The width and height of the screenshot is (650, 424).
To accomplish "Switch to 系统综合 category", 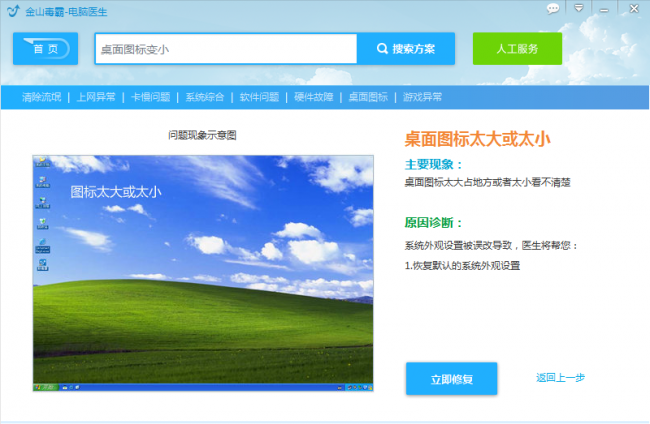I will tap(205, 97).
